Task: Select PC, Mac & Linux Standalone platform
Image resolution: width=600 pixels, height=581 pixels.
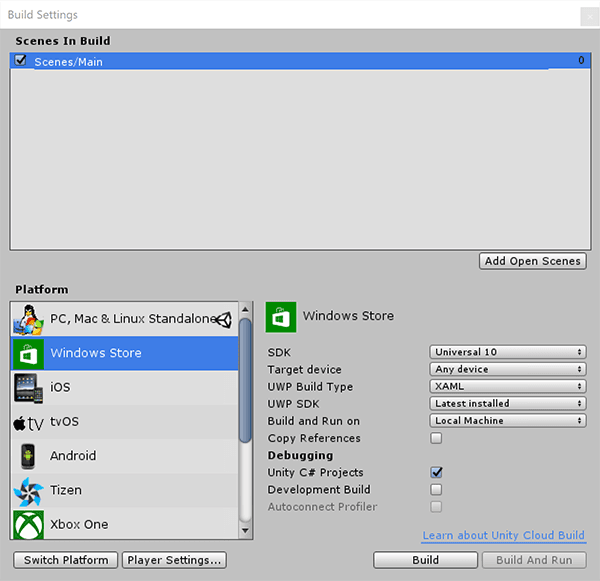Action: coord(125,319)
